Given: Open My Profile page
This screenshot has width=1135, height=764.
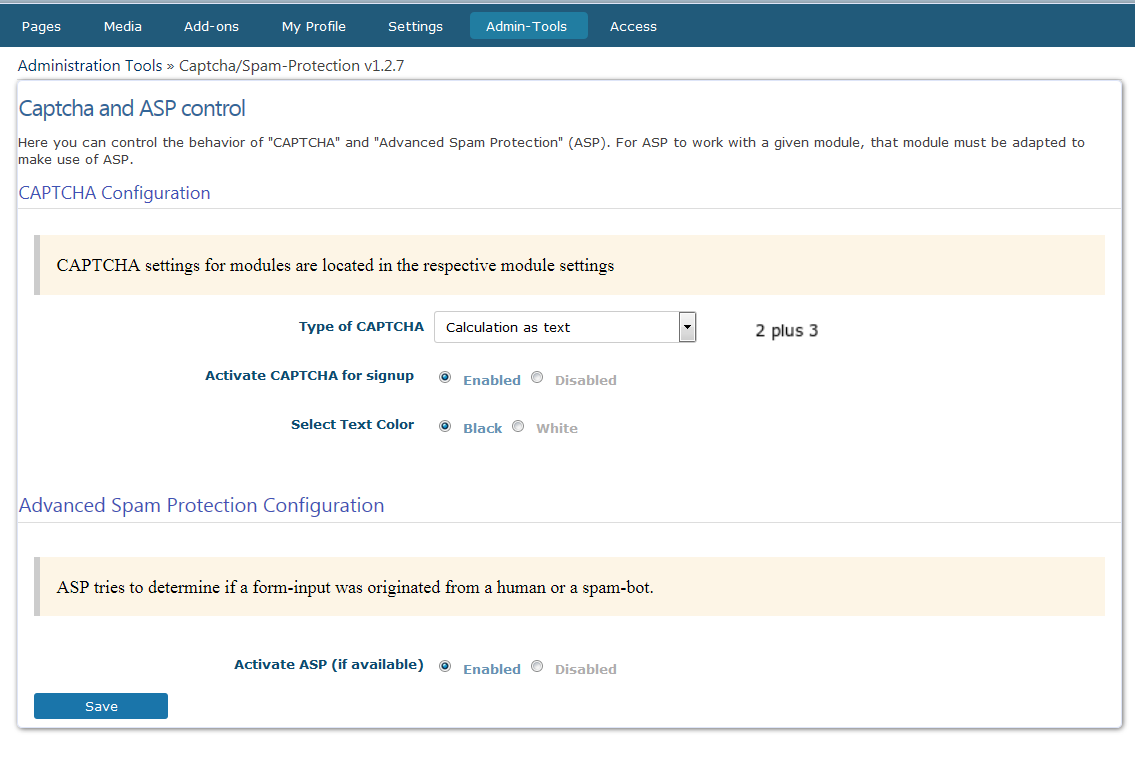Looking at the screenshot, I should click(313, 27).
